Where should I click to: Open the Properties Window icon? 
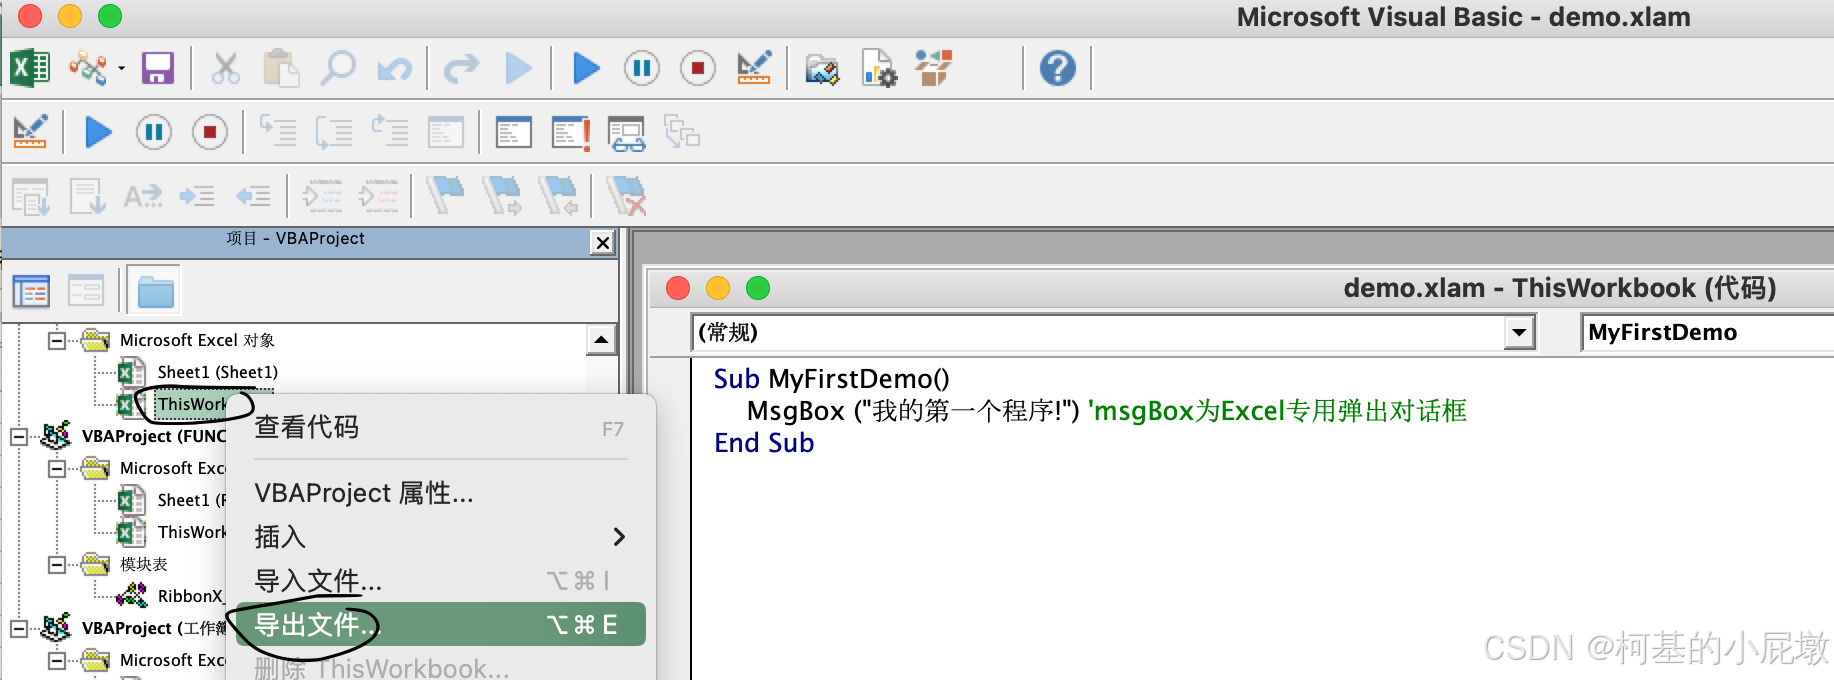pyautogui.click(x=879, y=69)
